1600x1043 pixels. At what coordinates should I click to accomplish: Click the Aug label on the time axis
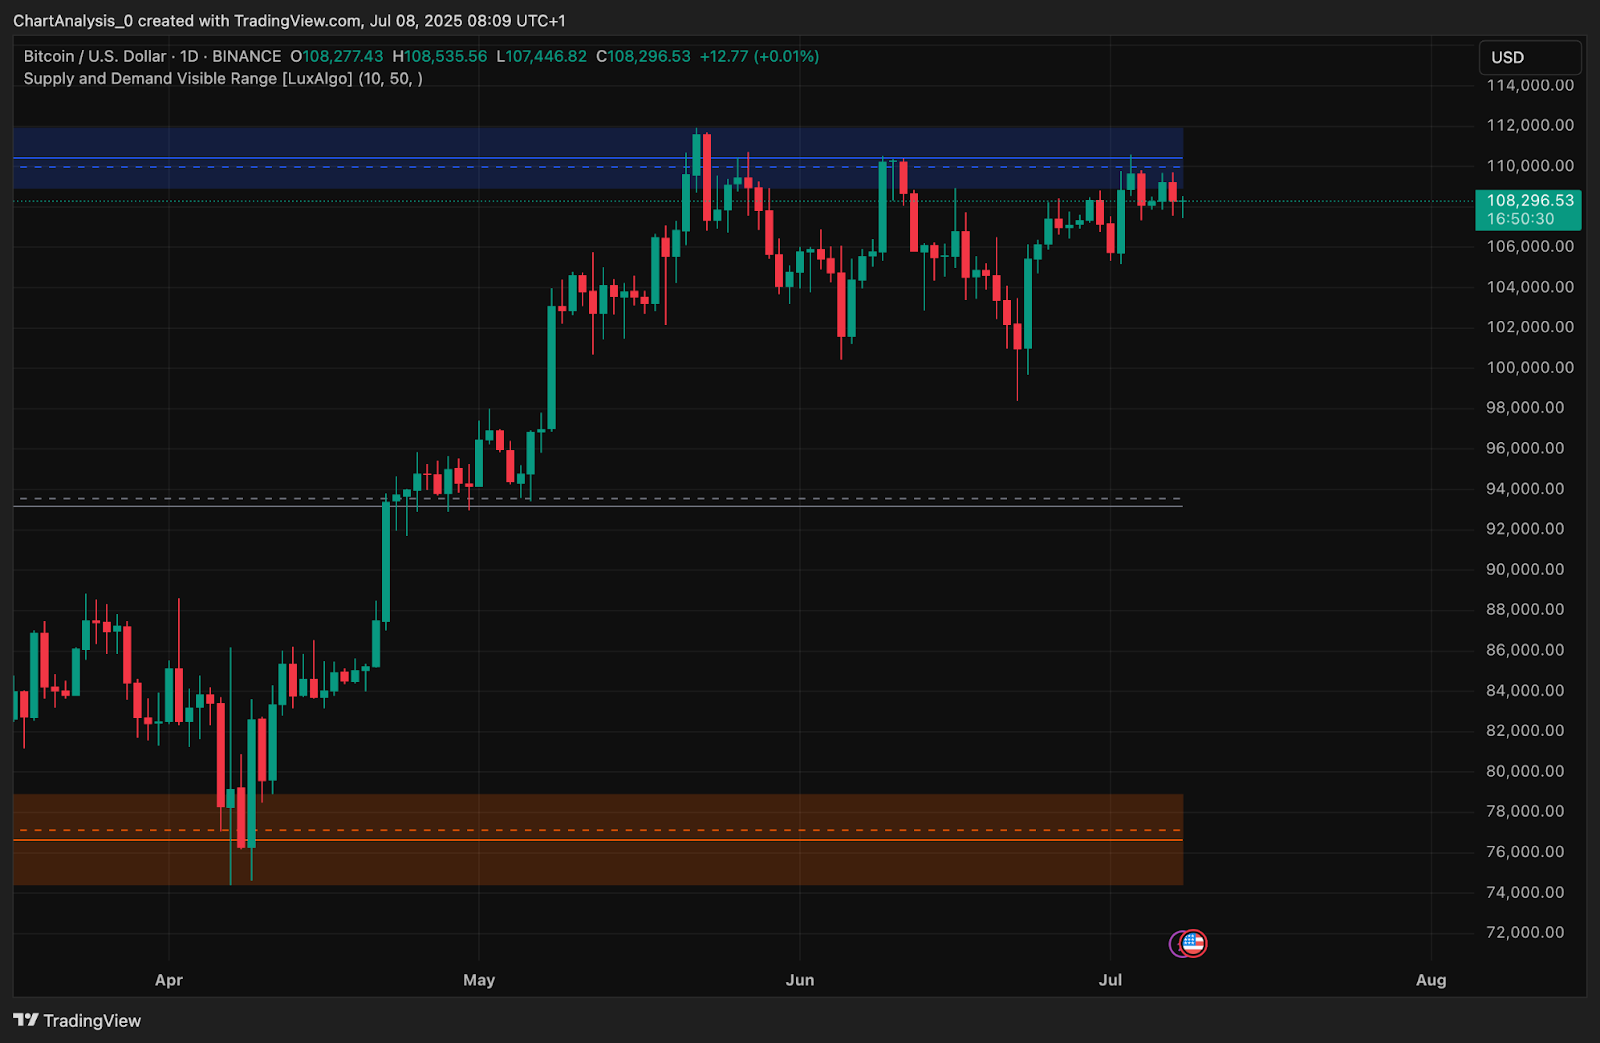point(1431,980)
